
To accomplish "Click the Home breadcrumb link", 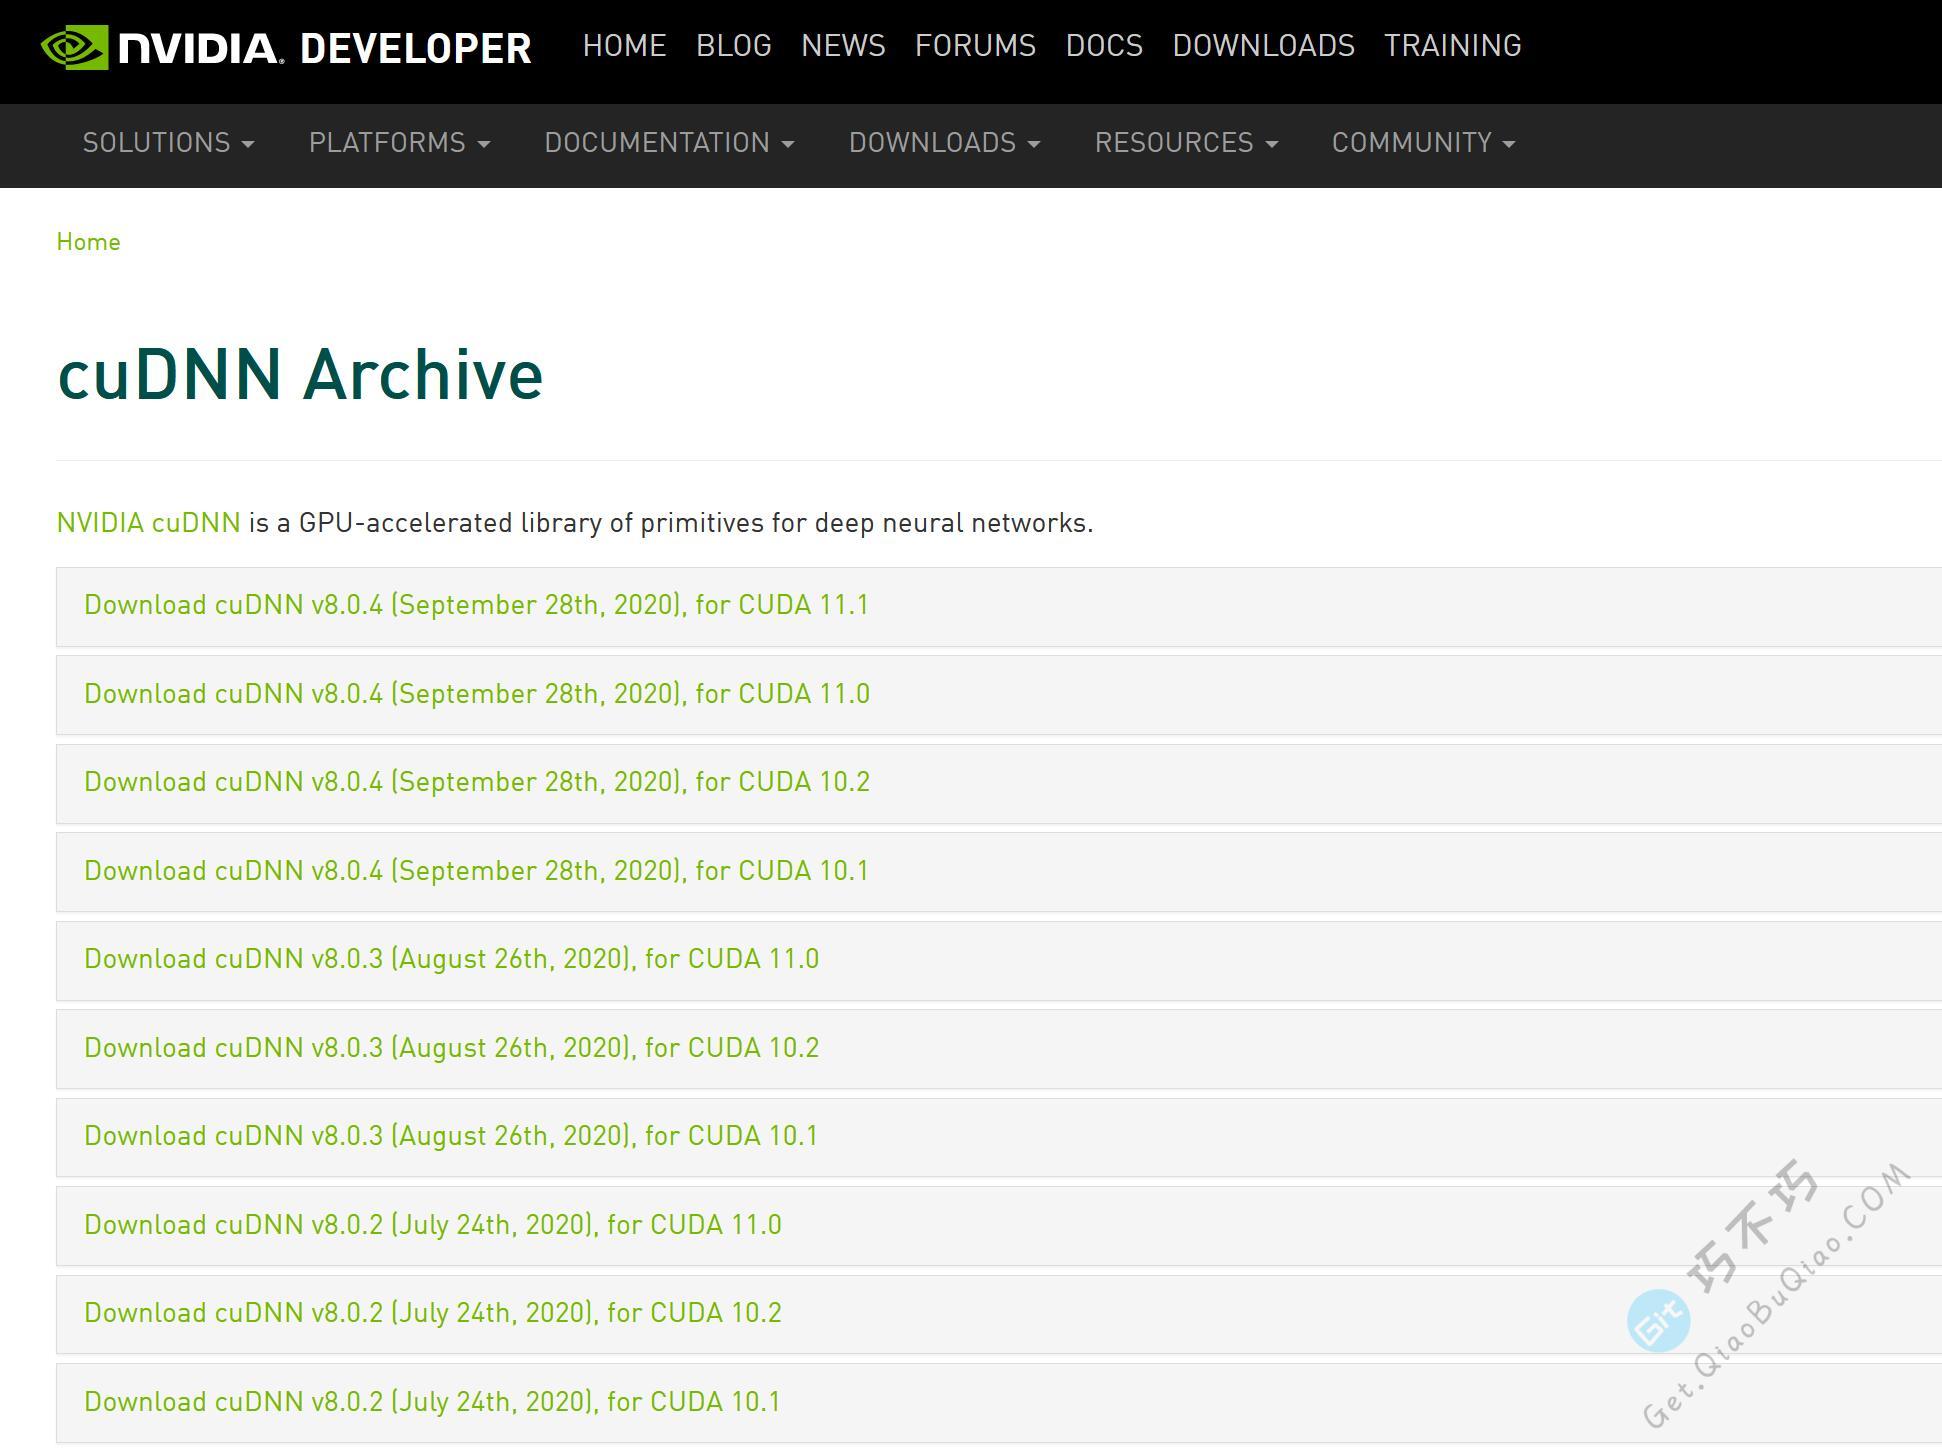I will click(x=88, y=242).
